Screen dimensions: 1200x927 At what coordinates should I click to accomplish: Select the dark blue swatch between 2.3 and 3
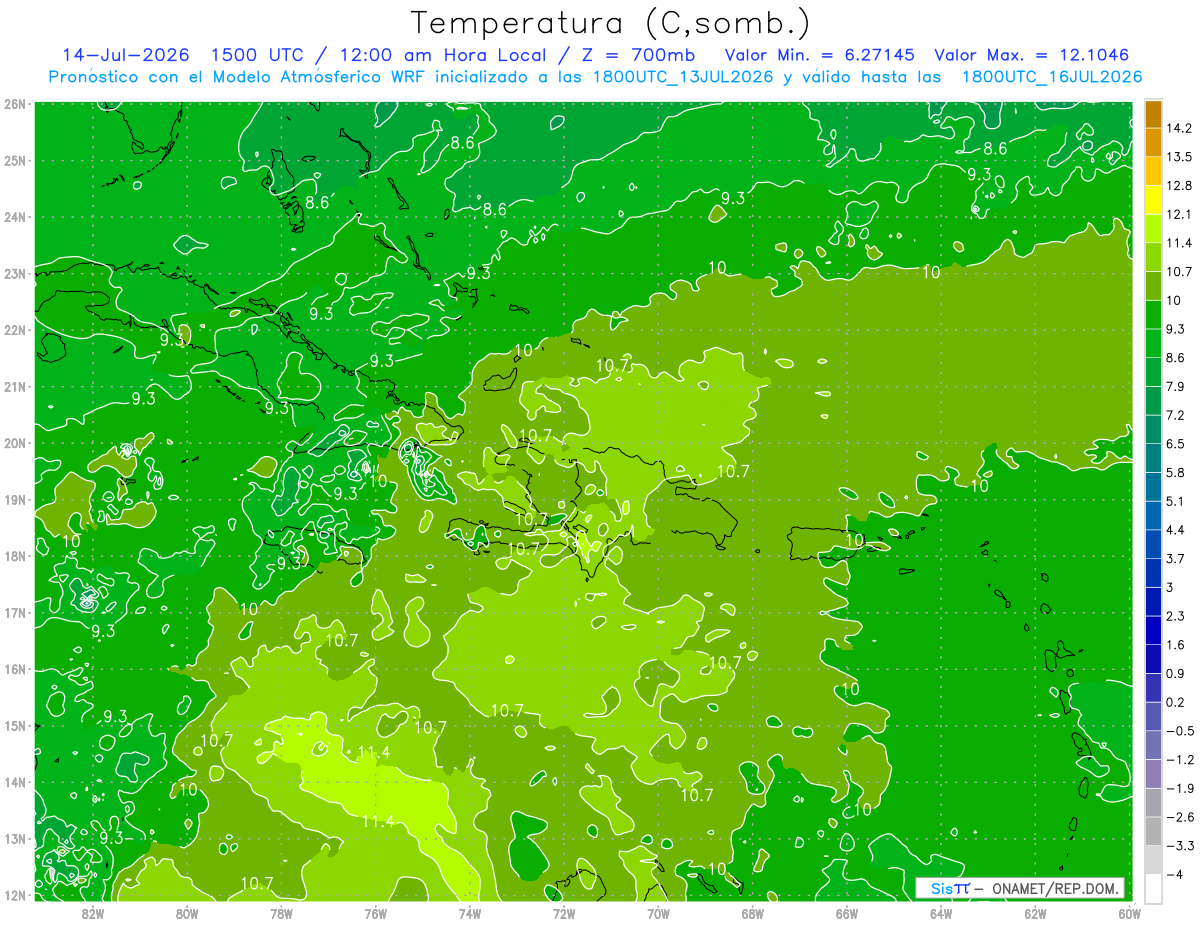pyautogui.click(x=1153, y=602)
